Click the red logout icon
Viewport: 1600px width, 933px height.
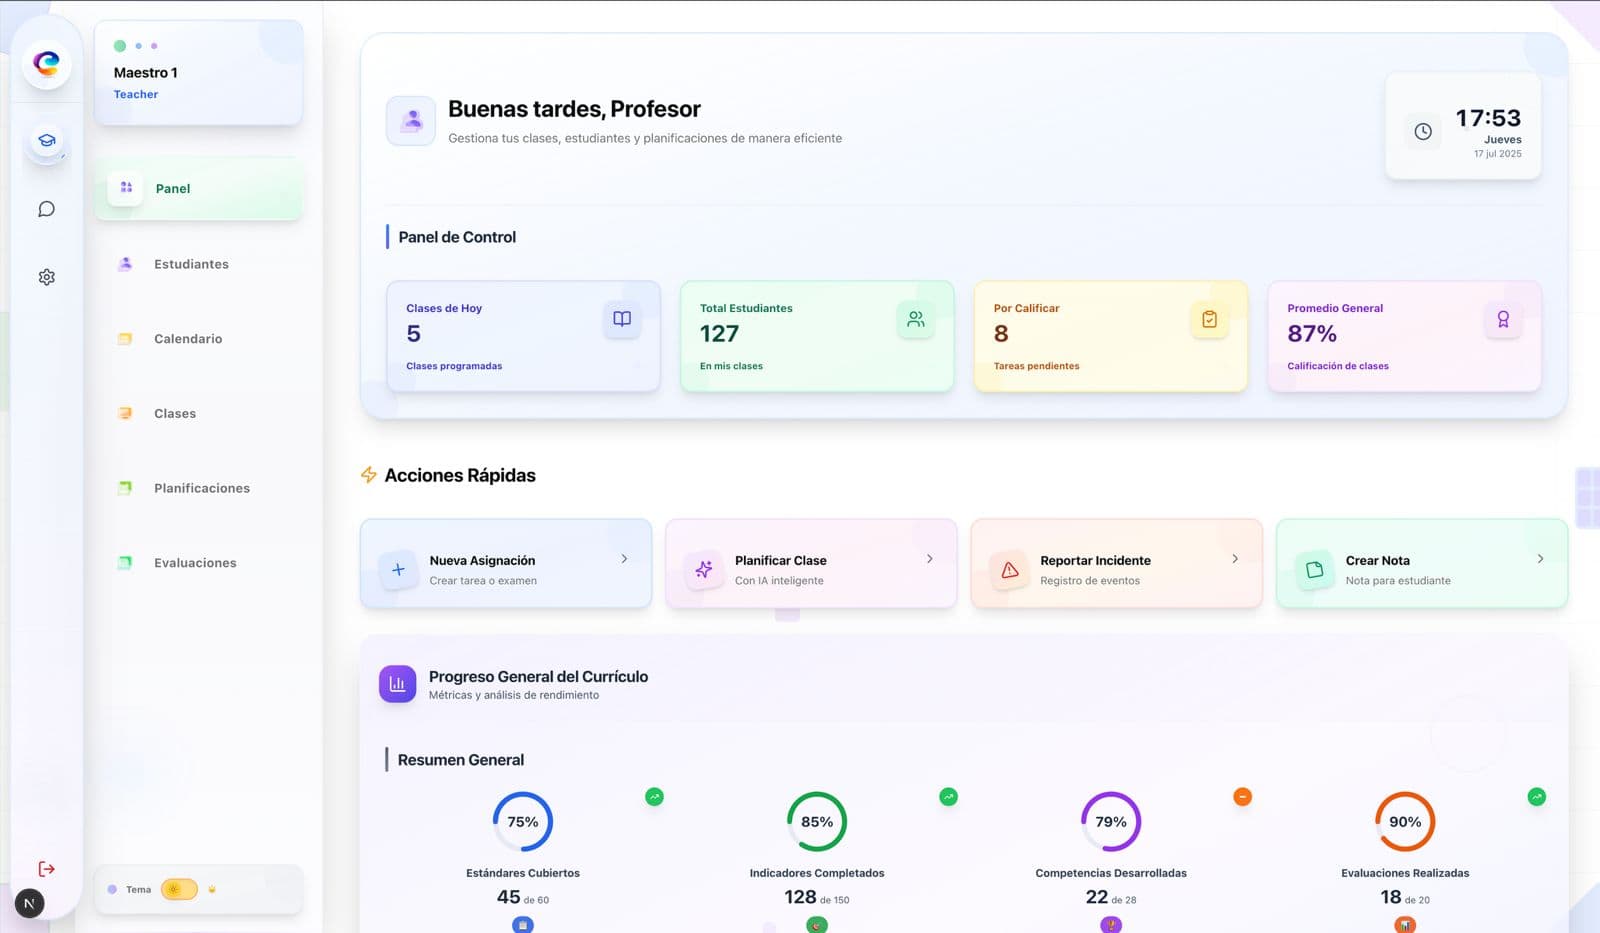point(46,869)
